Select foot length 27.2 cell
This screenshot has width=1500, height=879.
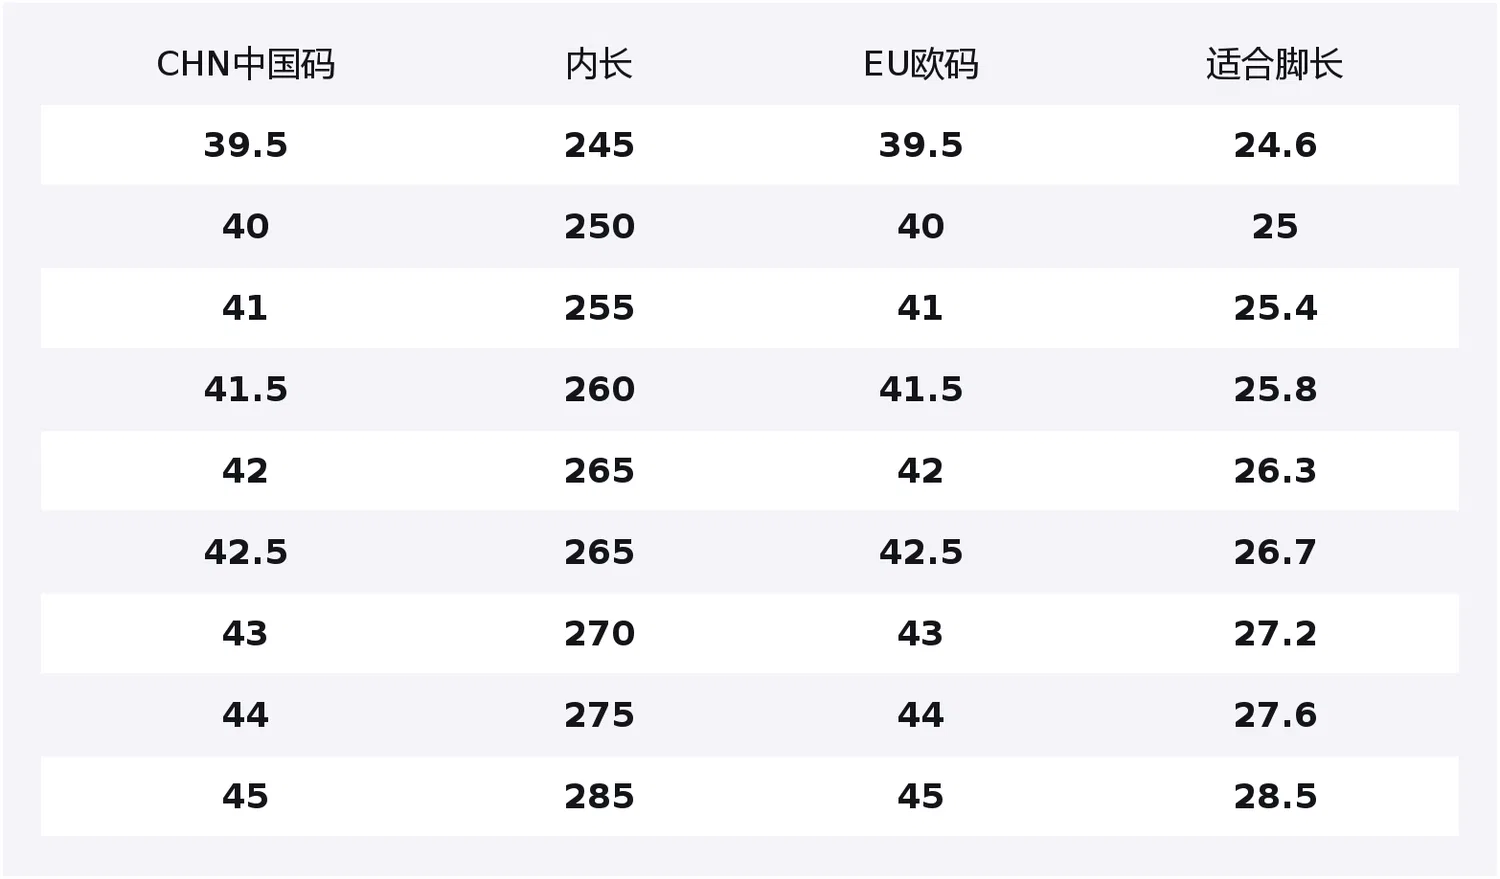(x=1275, y=634)
